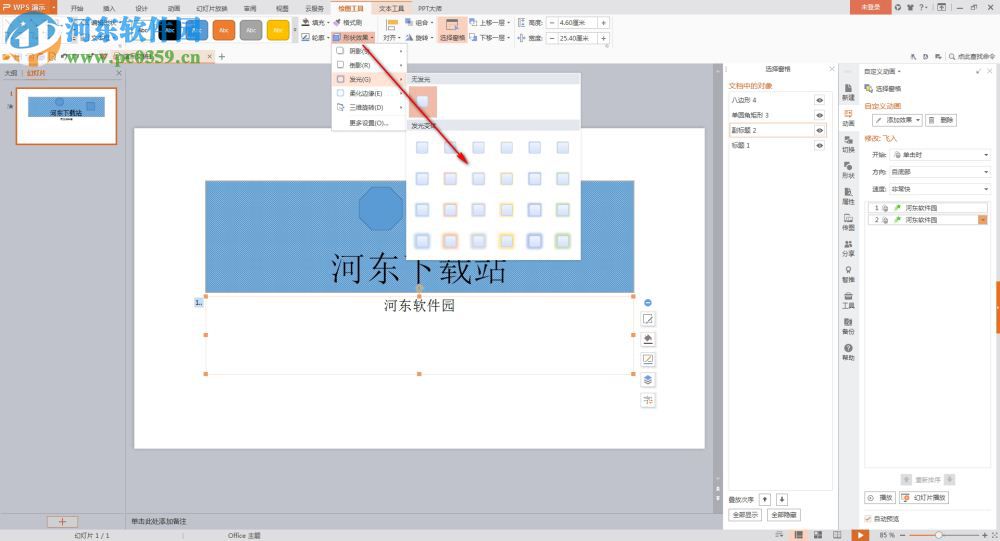Click the 格式刷 format painter tool
The height and width of the screenshot is (541, 1000).
pos(348,22)
